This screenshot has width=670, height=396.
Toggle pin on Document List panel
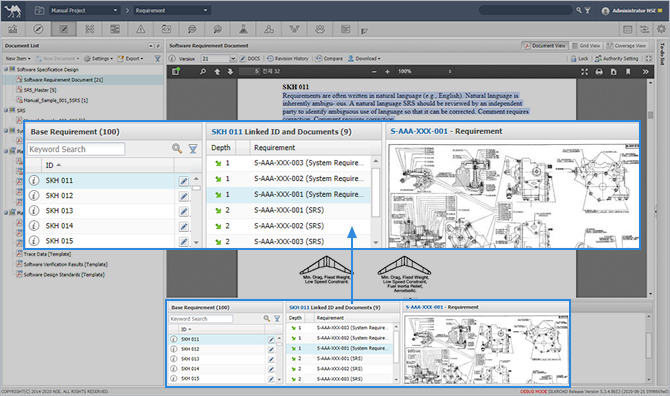tap(158, 46)
